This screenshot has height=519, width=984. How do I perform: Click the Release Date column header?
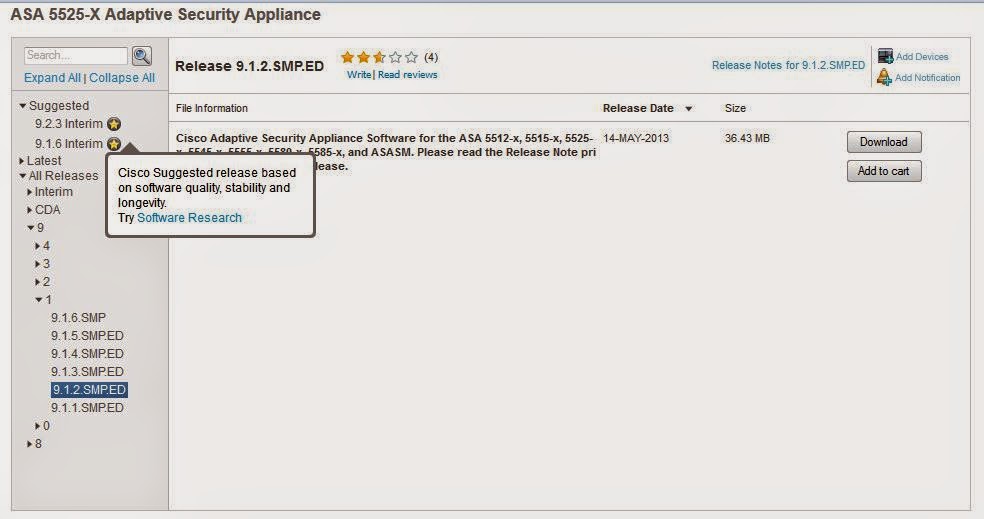coord(638,108)
